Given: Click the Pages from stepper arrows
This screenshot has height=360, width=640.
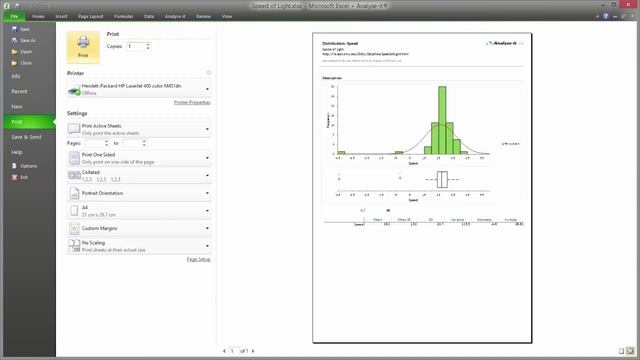Looking at the screenshot, I should pos(107,143).
